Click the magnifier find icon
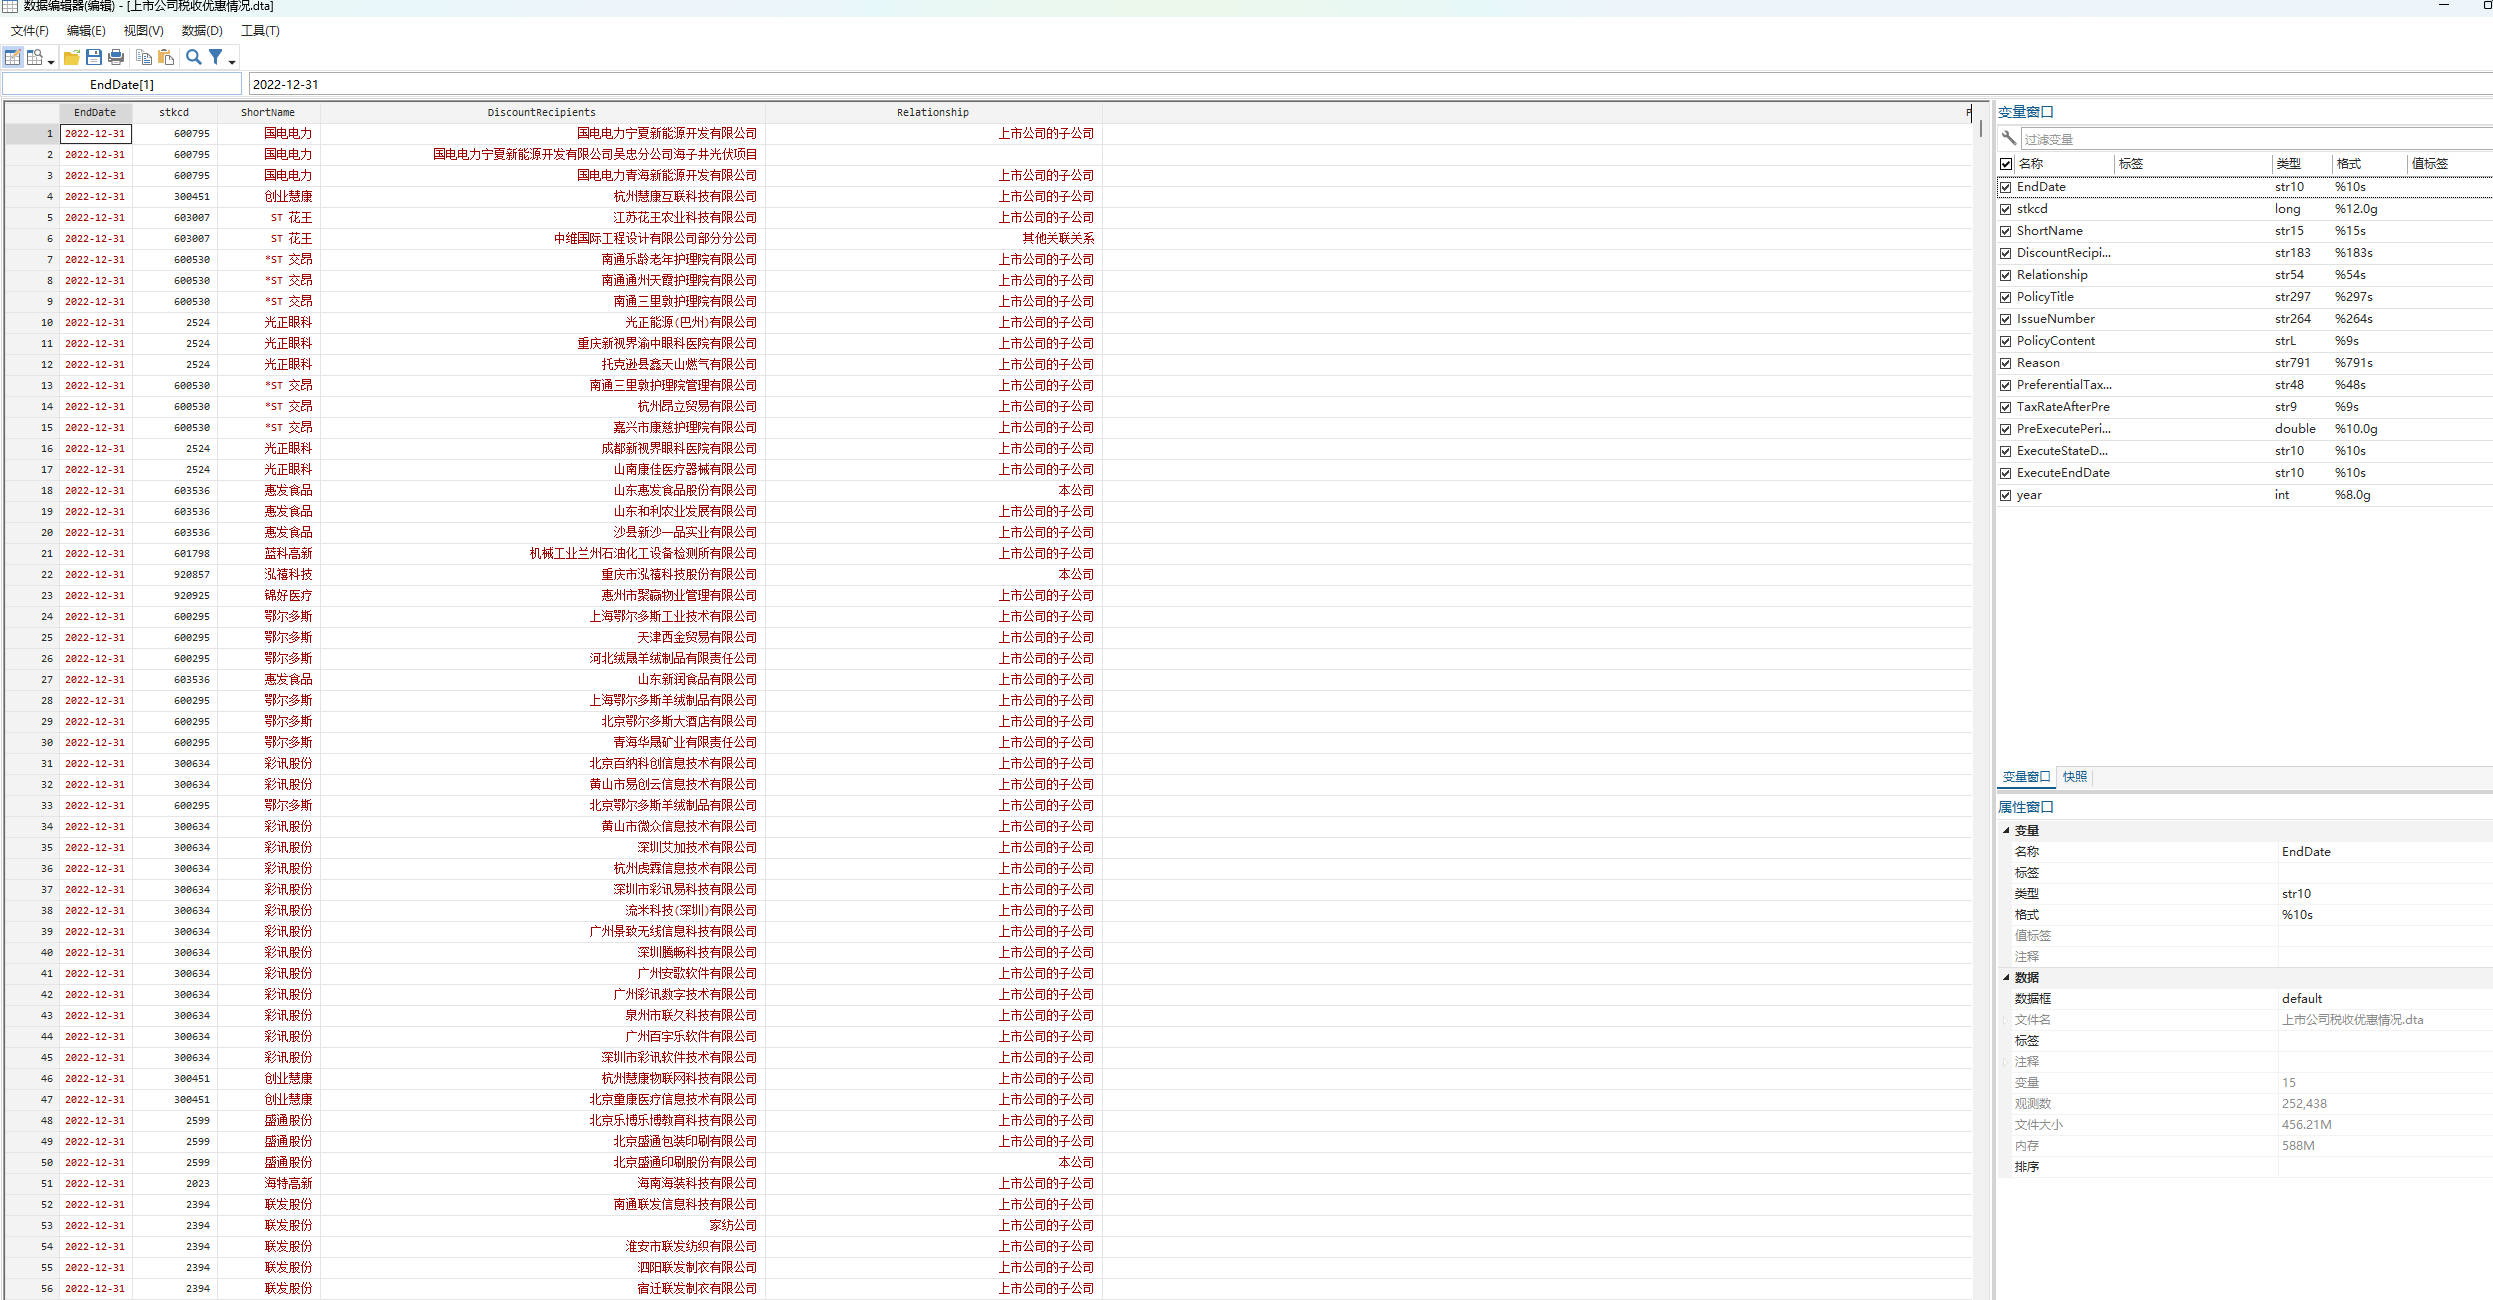The image size is (2493, 1300). click(194, 58)
